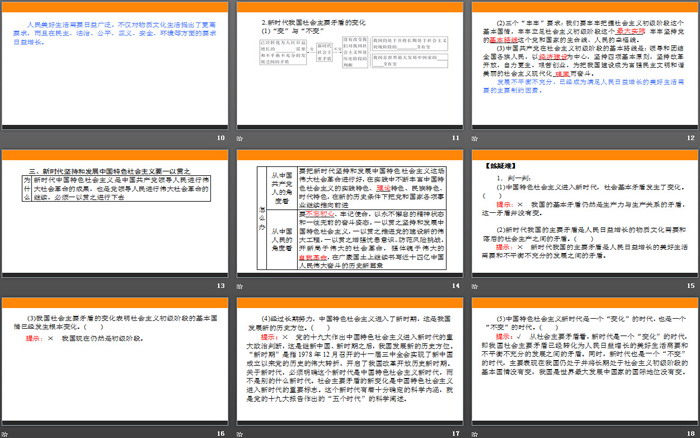This screenshot has width=700, height=438.
Task: Select slide 11 with the “变”与“不变” diagram
Action: [349, 64]
